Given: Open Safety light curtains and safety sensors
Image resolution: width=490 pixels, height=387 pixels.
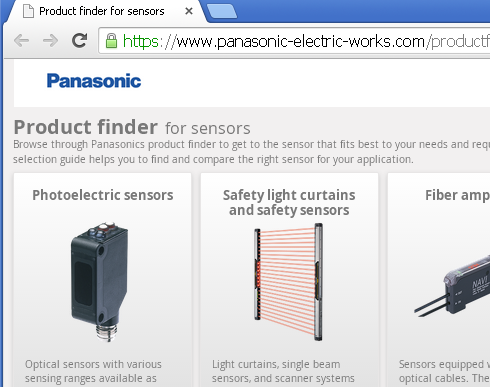Looking at the screenshot, I should click(x=289, y=203).
